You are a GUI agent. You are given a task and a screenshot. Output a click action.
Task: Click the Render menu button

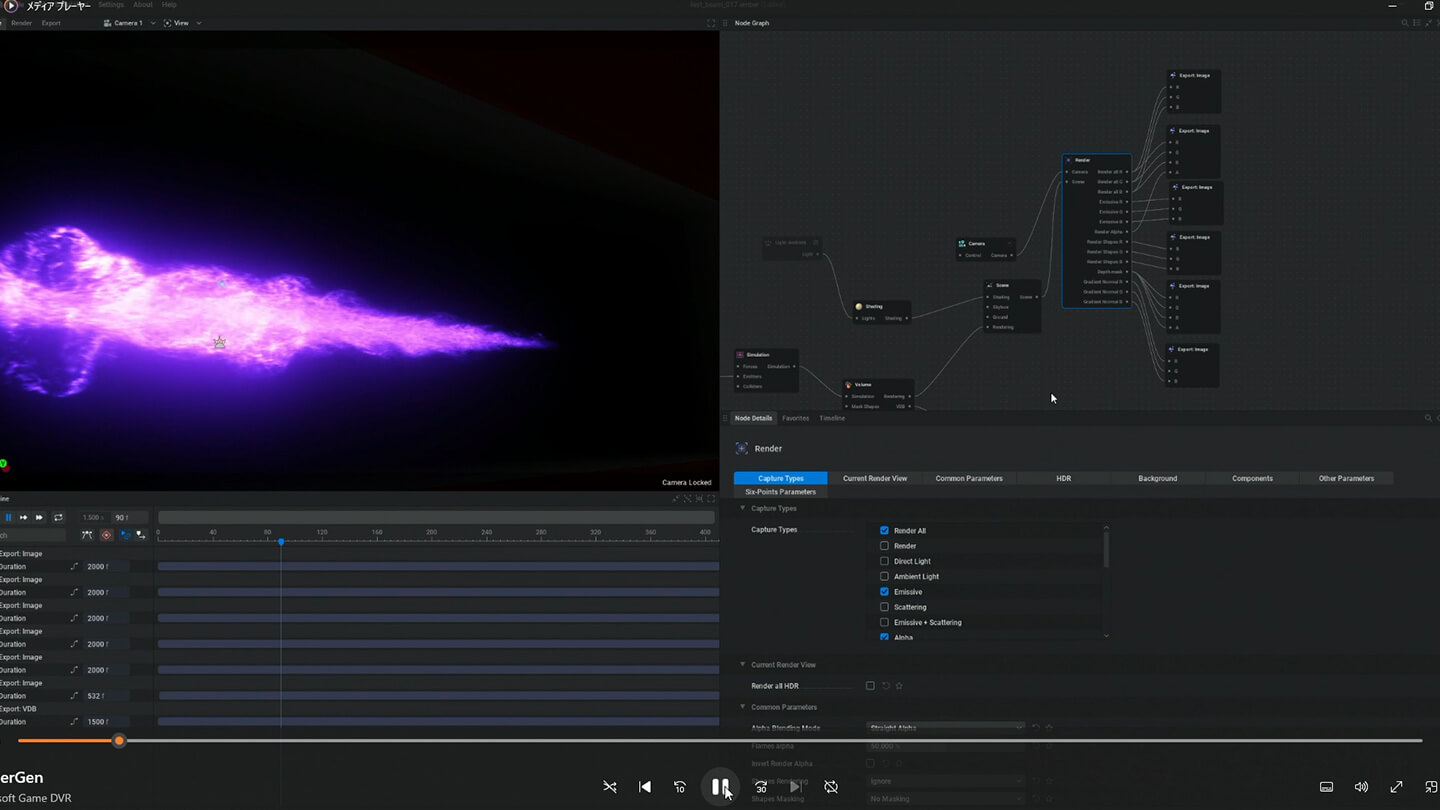click(x=22, y=23)
